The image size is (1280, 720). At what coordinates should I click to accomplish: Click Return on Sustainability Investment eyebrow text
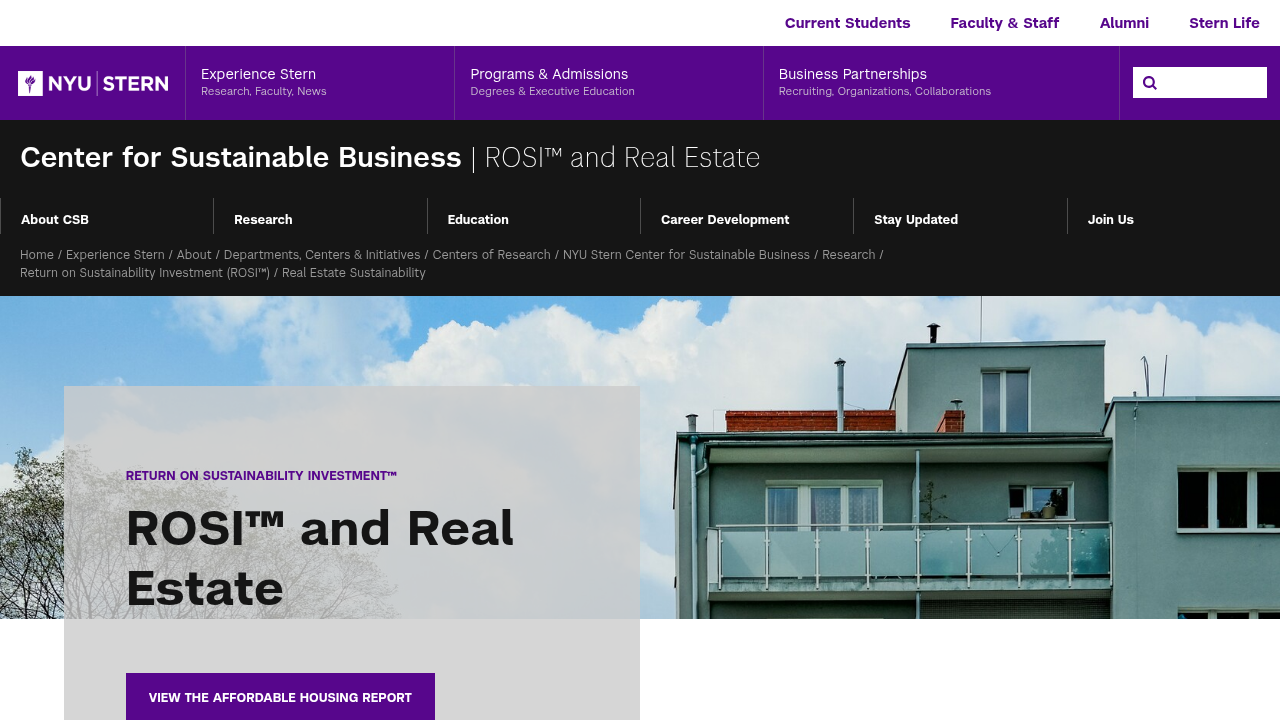tap(261, 476)
